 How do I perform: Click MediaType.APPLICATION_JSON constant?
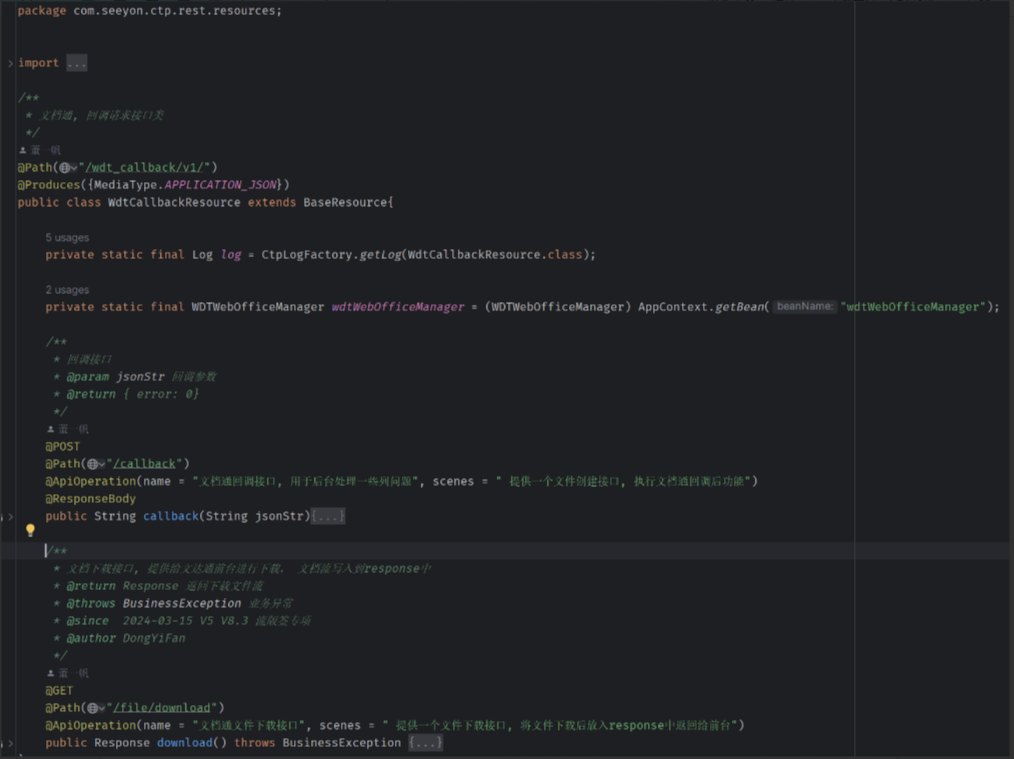tap(185, 185)
